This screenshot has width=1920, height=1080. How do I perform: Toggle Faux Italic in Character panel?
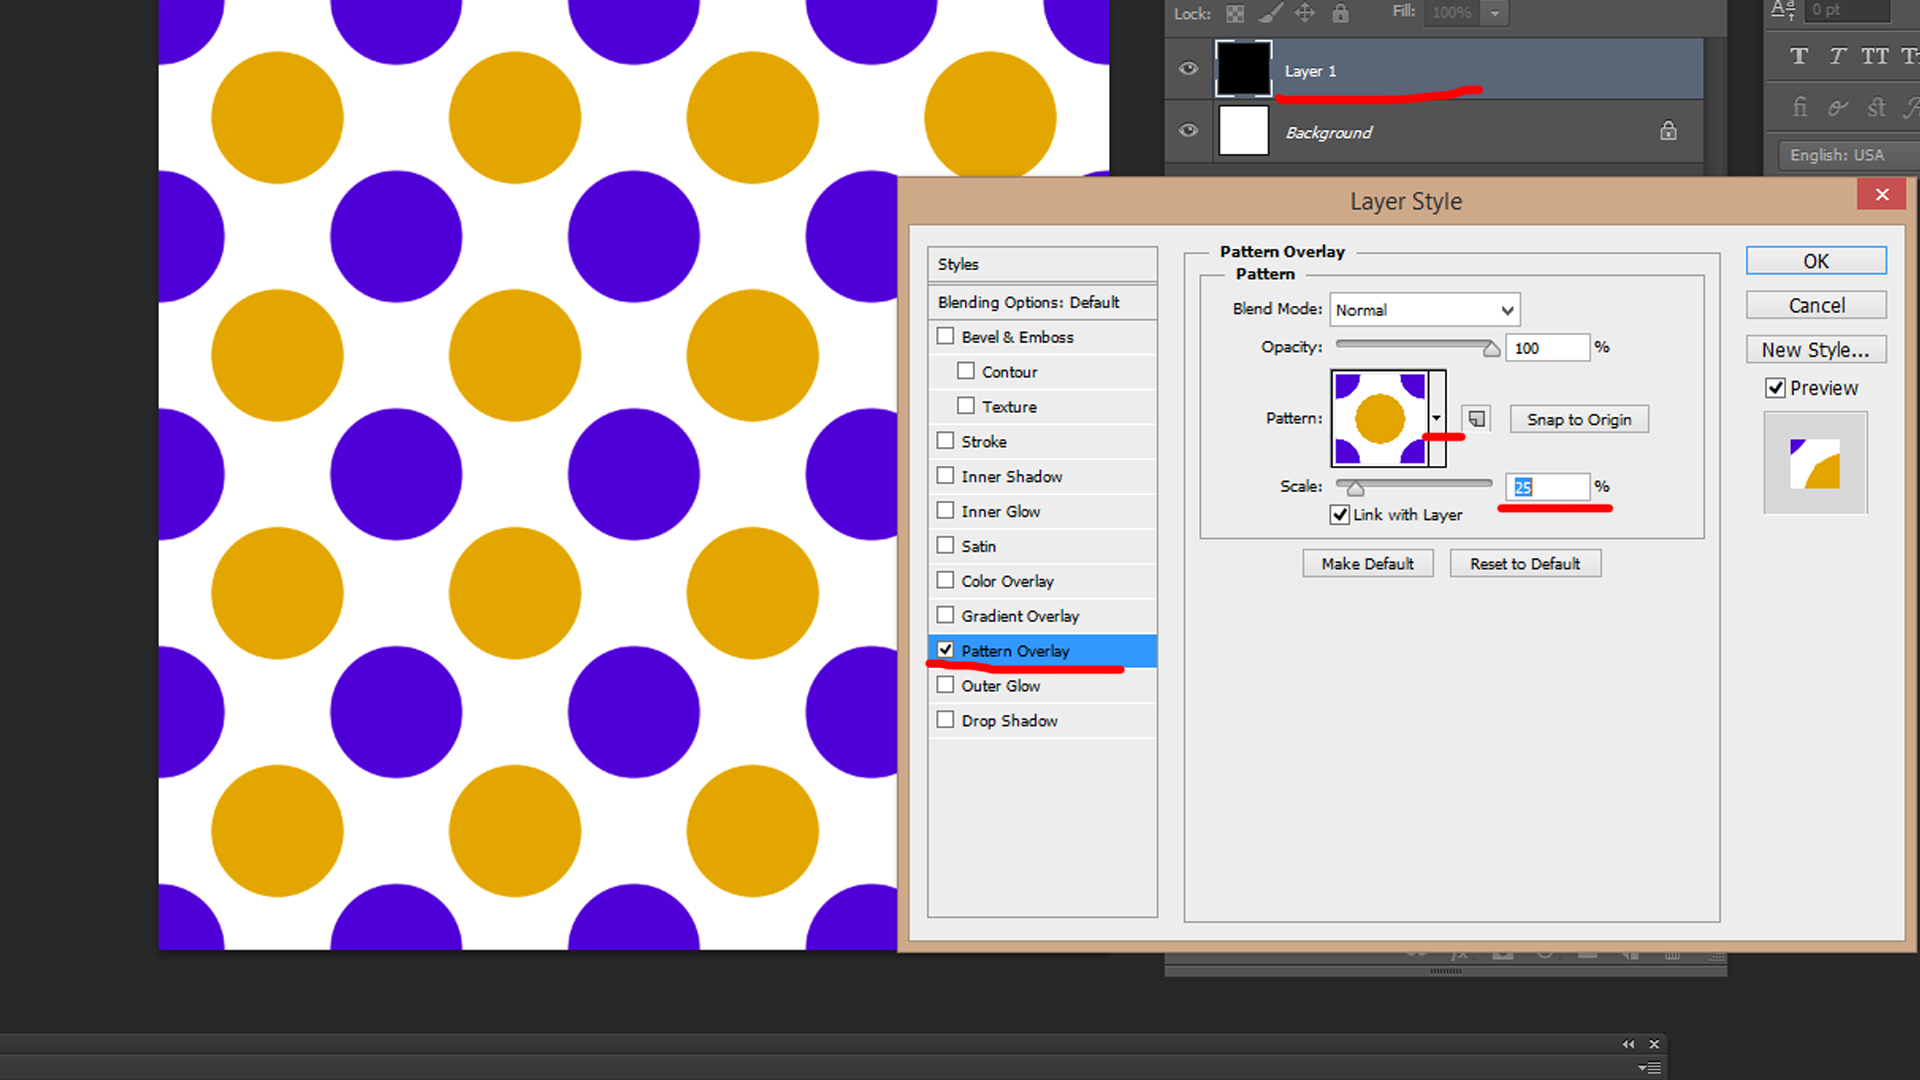(1837, 56)
